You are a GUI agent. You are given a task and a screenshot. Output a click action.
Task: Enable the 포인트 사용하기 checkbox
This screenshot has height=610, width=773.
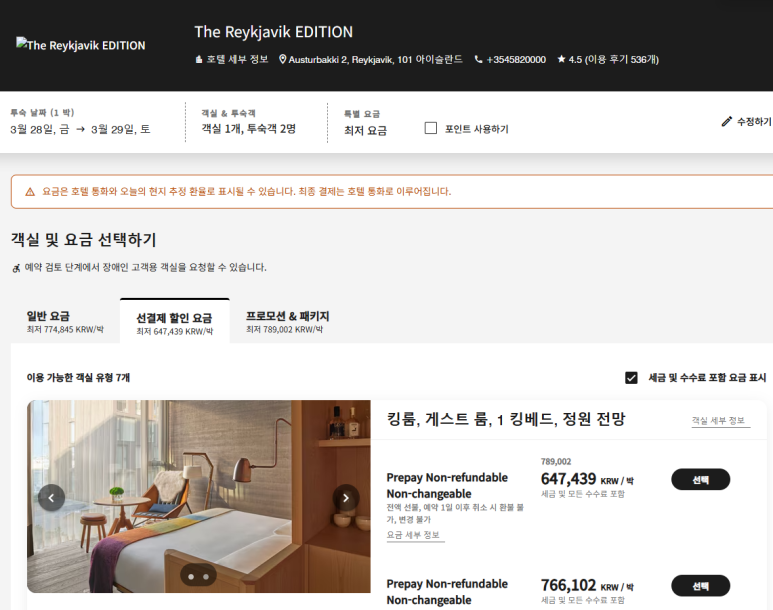tap(431, 128)
